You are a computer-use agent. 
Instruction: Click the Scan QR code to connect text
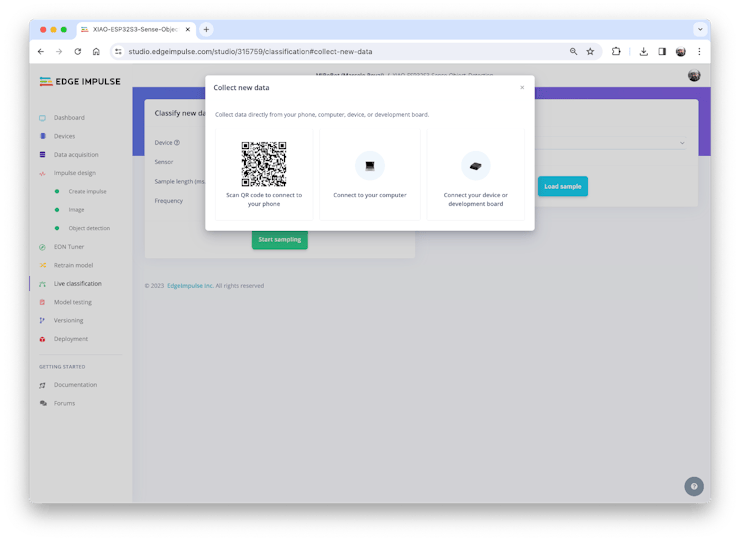coord(264,199)
